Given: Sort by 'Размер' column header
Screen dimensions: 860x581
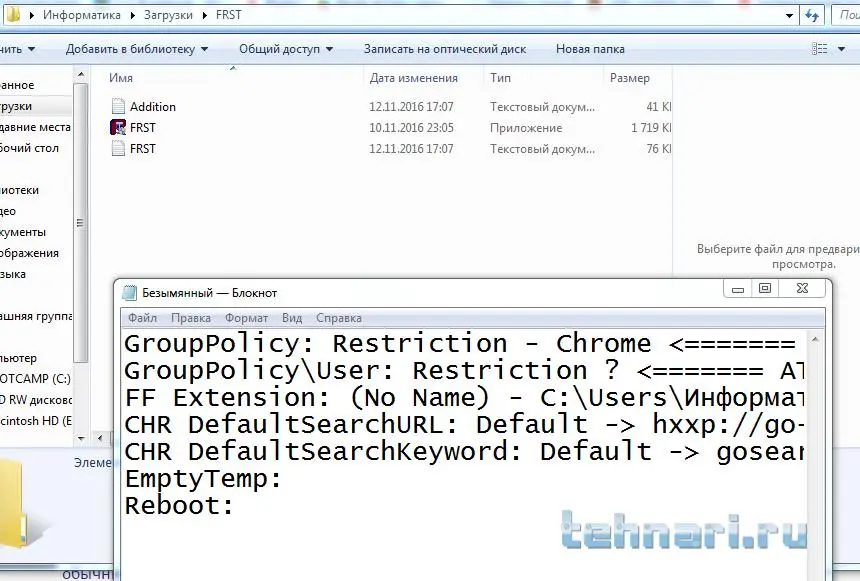Looking at the screenshot, I should (x=630, y=78).
